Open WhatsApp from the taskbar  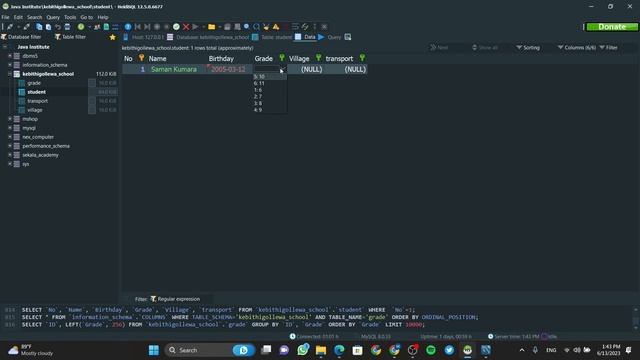click(x=302, y=350)
